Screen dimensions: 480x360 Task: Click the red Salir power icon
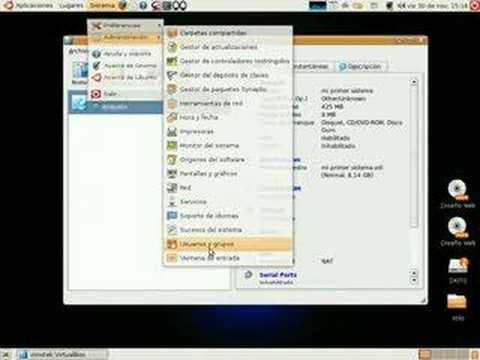96,94
